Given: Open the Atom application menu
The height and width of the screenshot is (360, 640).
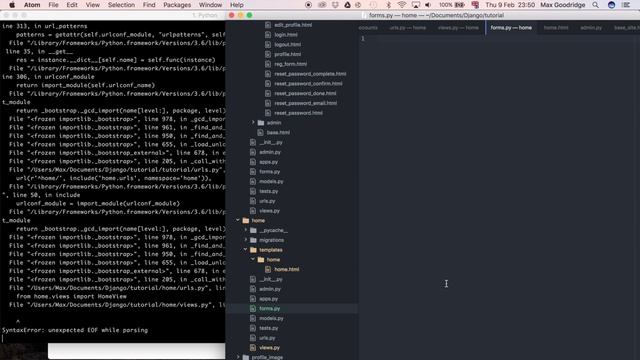Looking at the screenshot, I should (x=32, y=5).
